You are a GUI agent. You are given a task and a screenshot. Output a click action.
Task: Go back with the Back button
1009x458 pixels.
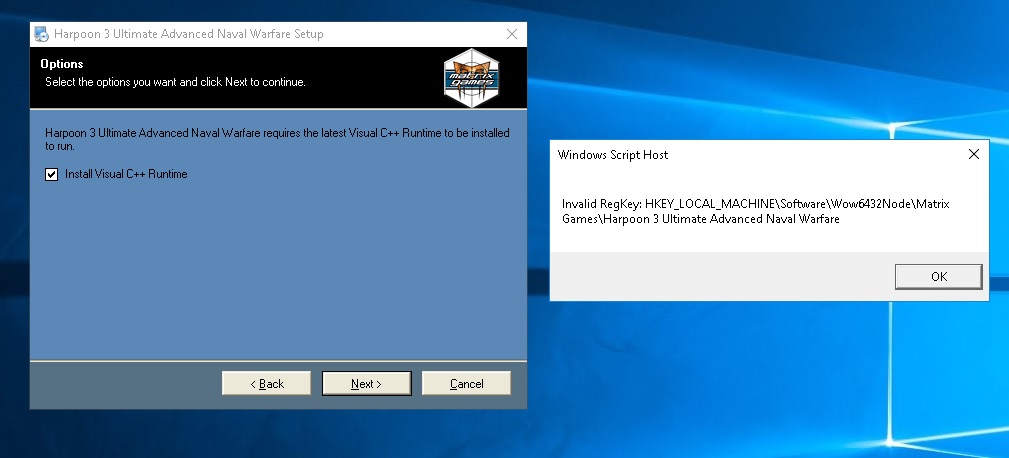[266, 383]
